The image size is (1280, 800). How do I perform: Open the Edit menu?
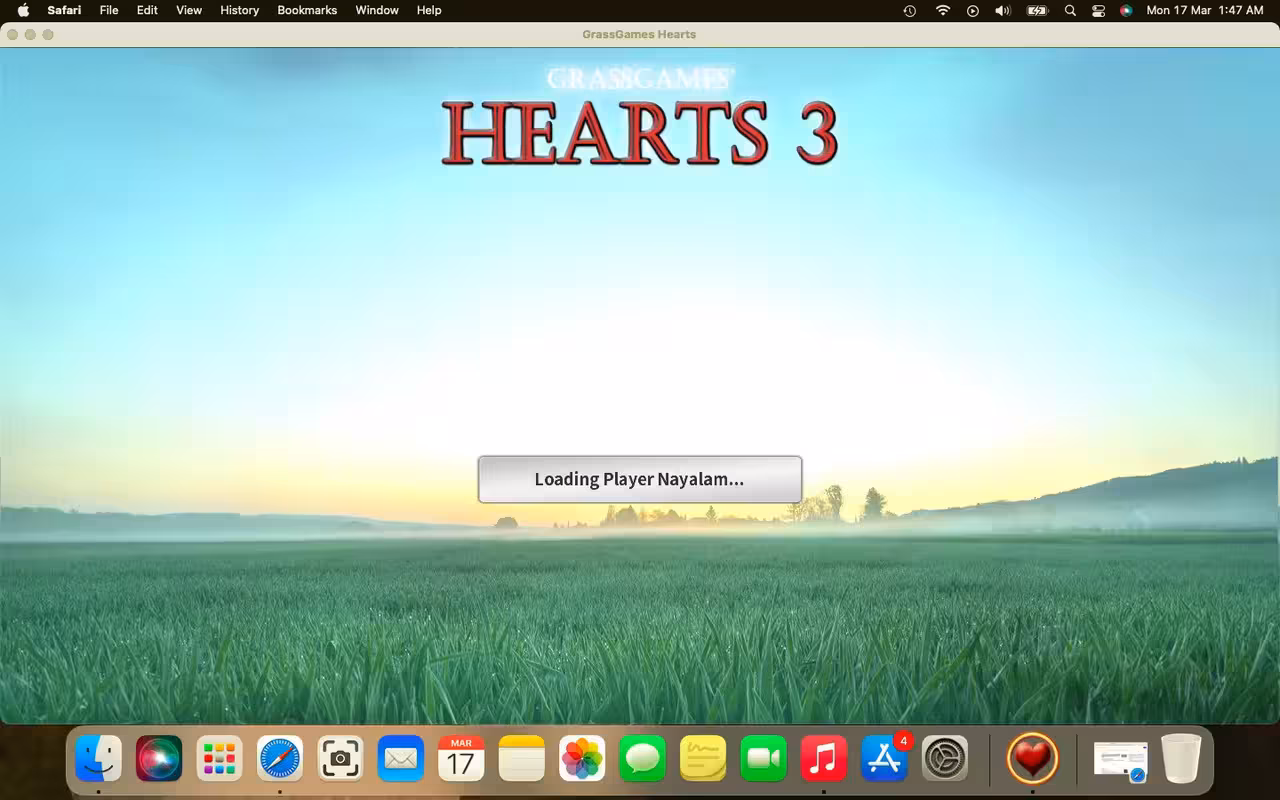pos(147,10)
